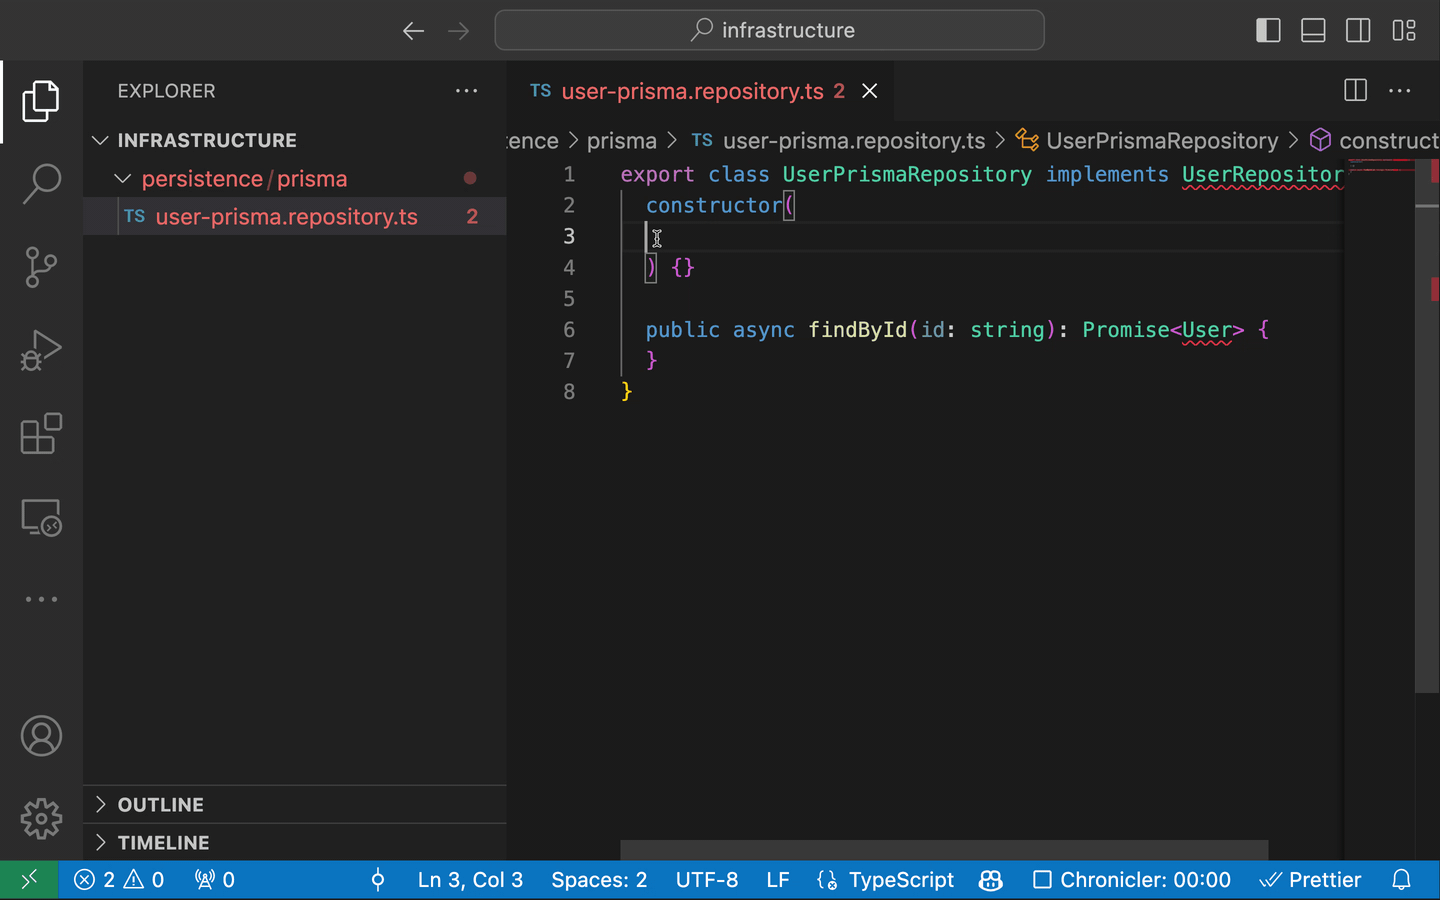Image resolution: width=1440 pixels, height=900 pixels.
Task: Open the Copilot icon in the status bar
Action: (990, 880)
